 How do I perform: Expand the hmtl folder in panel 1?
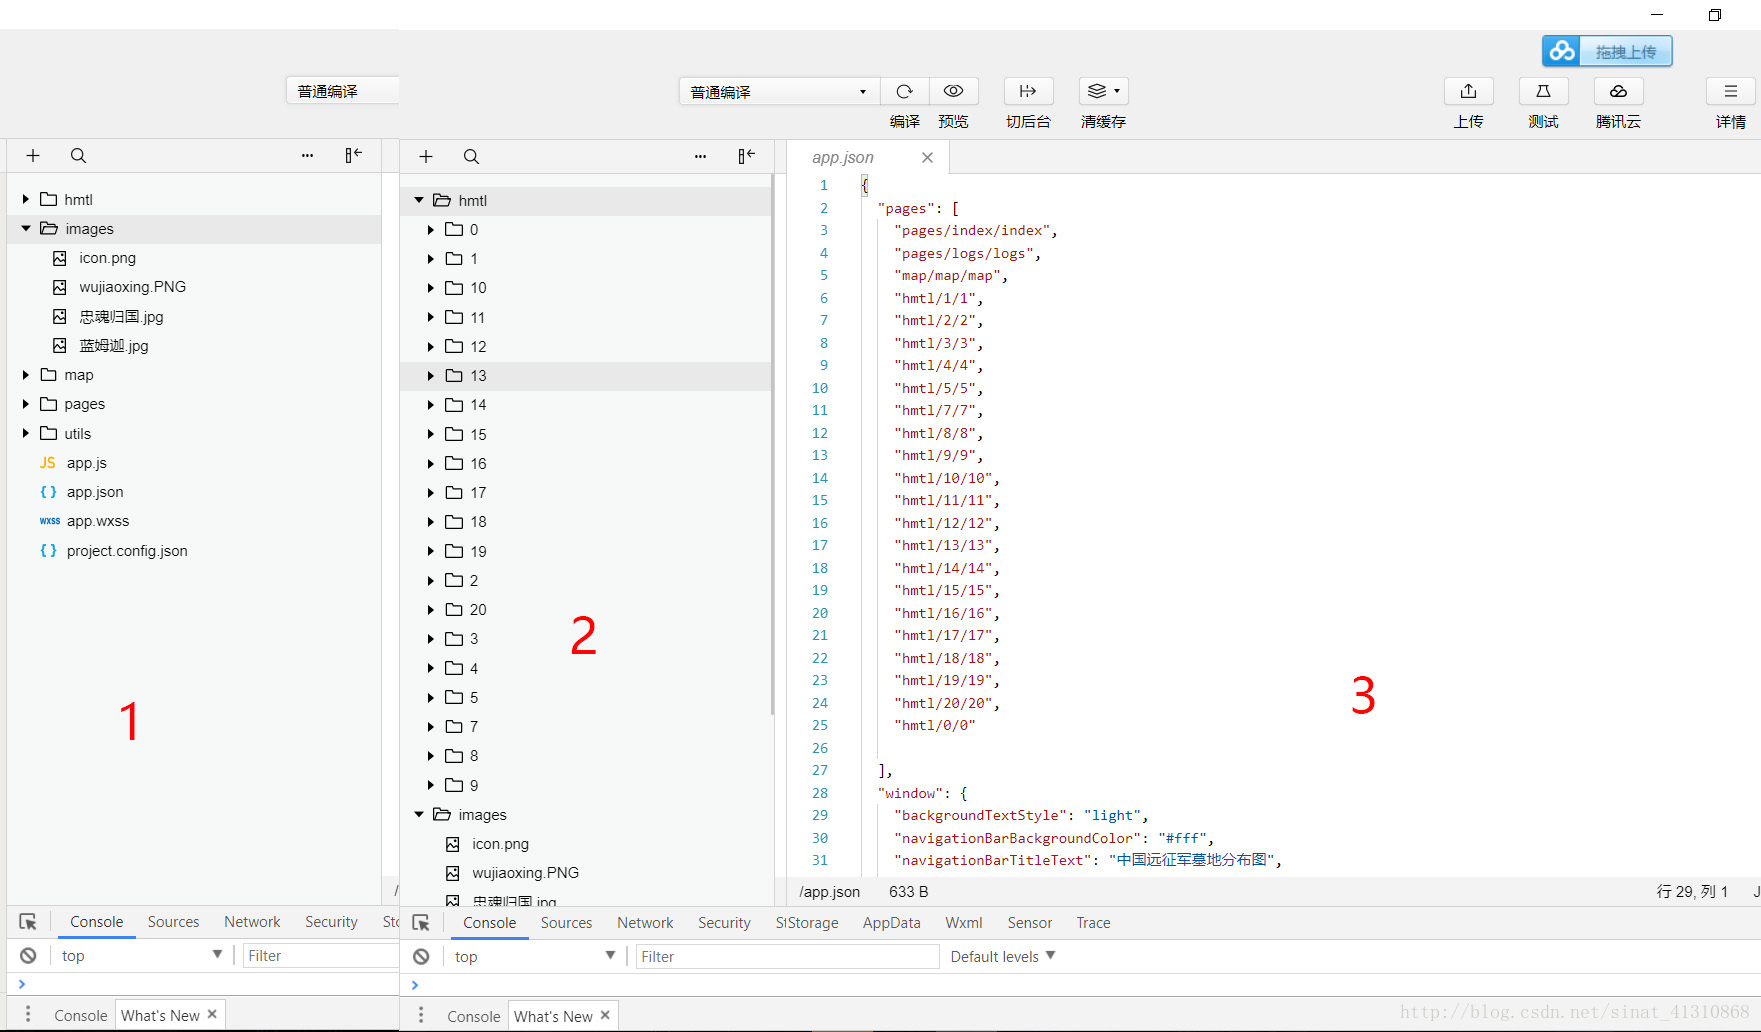click(26, 199)
